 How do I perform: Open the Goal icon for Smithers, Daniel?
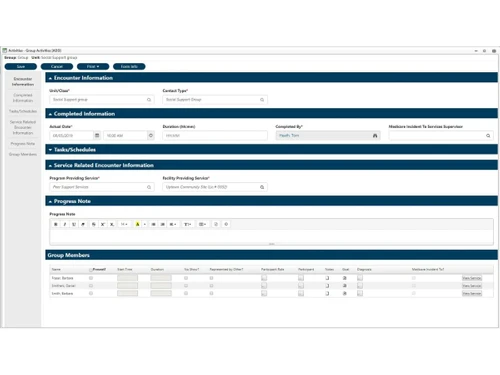point(345,286)
